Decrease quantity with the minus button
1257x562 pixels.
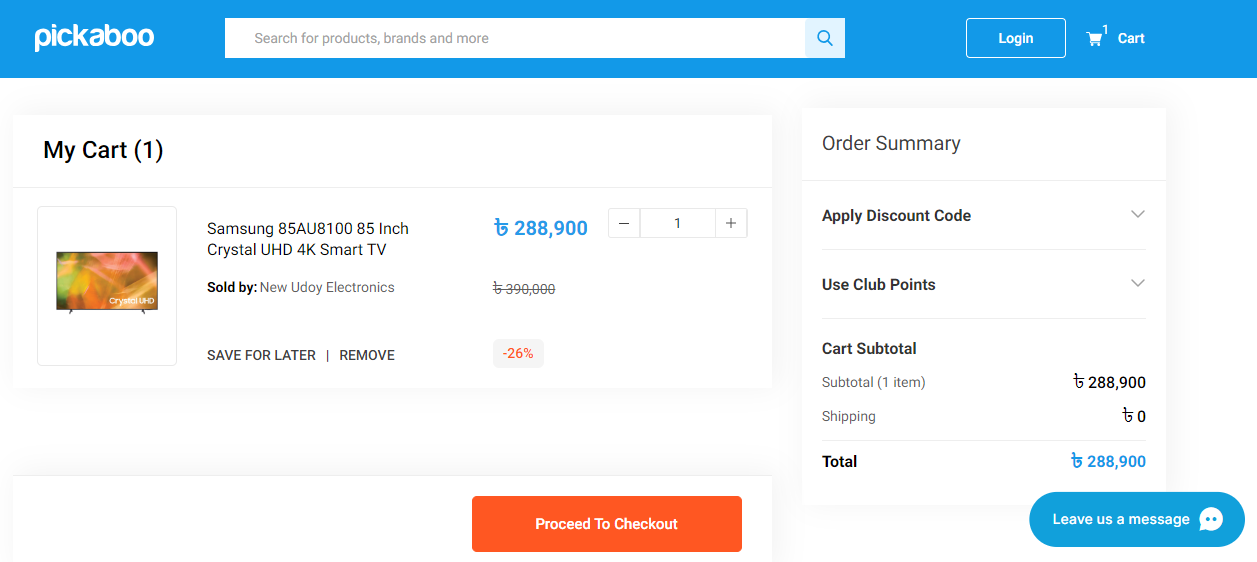[624, 223]
